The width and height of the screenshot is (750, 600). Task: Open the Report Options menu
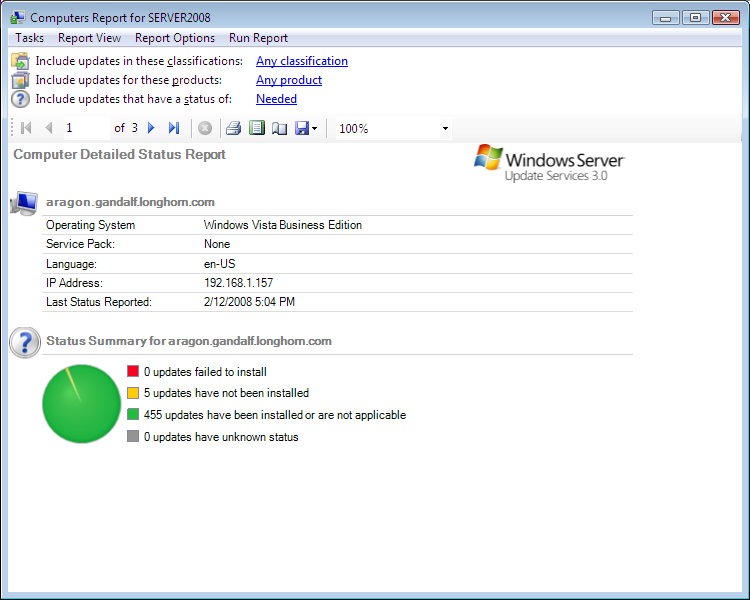tap(175, 38)
